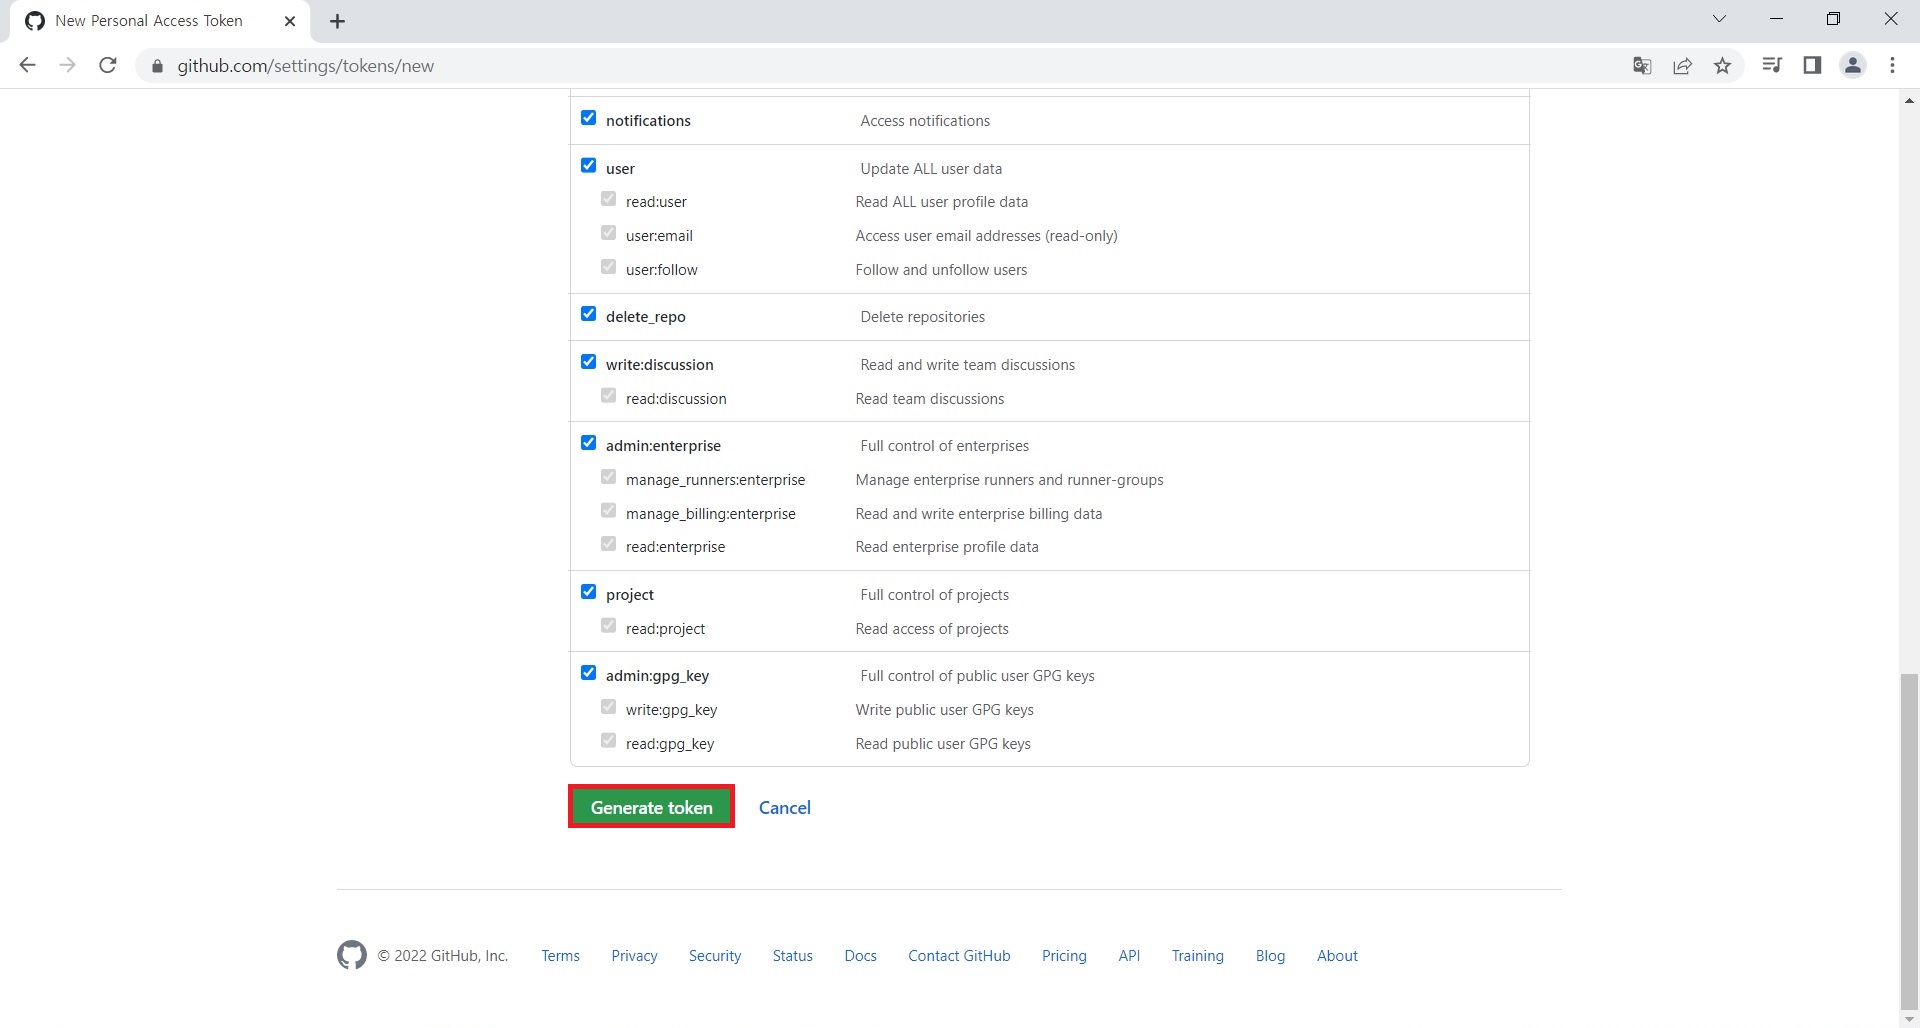Reload the GitHub tokens page
Viewport: 1920px width, 1028px height.
coord(108,66)
